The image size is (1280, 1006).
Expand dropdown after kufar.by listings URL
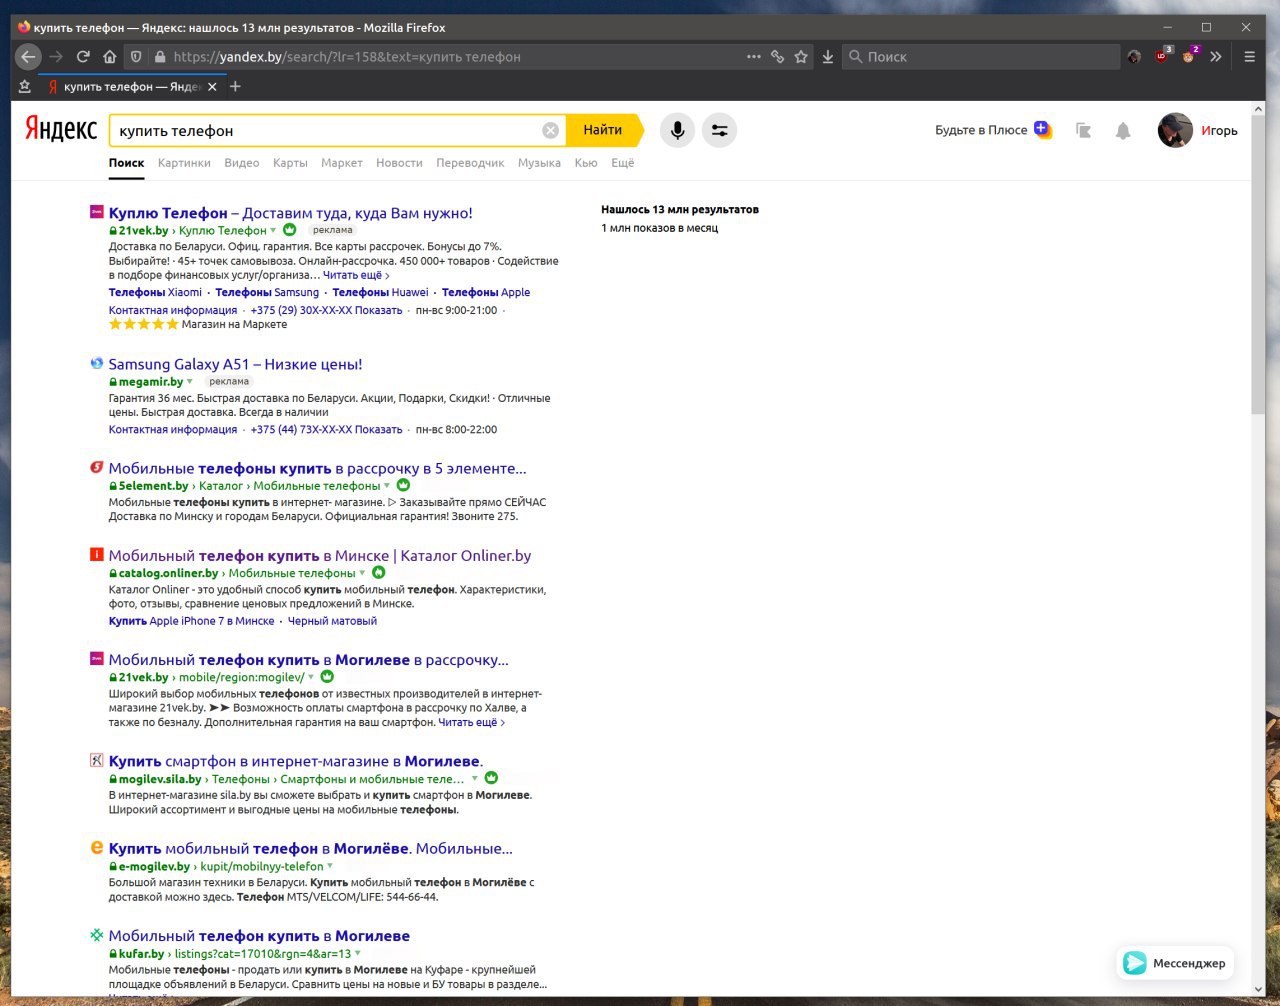click(x=358, y=954)
